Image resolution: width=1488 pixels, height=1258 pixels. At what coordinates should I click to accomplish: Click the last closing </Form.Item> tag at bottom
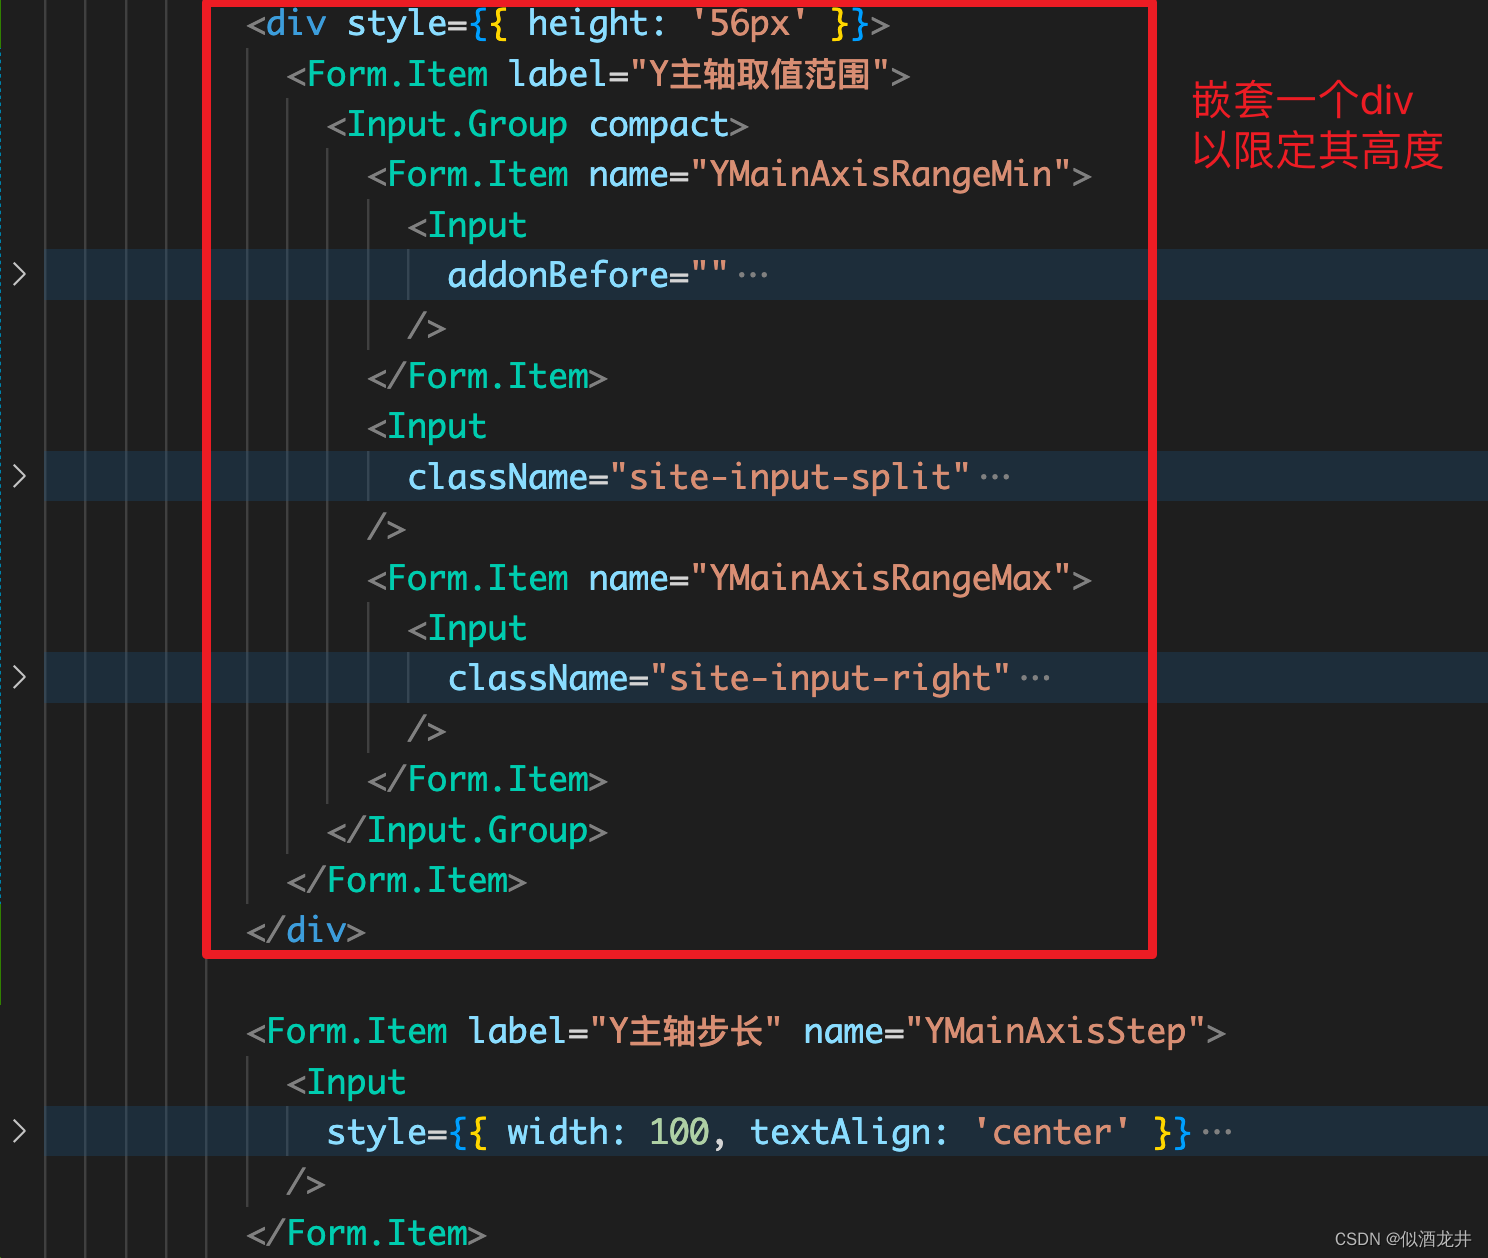tap(366, 1233)
